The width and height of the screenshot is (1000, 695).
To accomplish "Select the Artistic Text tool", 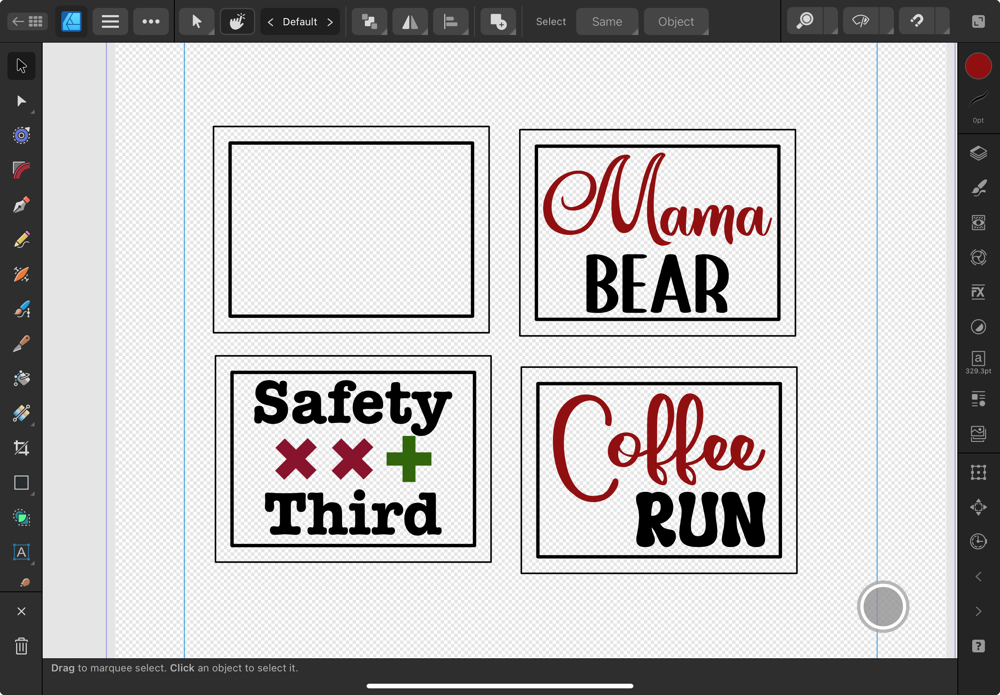I will (x=21, y=552).
